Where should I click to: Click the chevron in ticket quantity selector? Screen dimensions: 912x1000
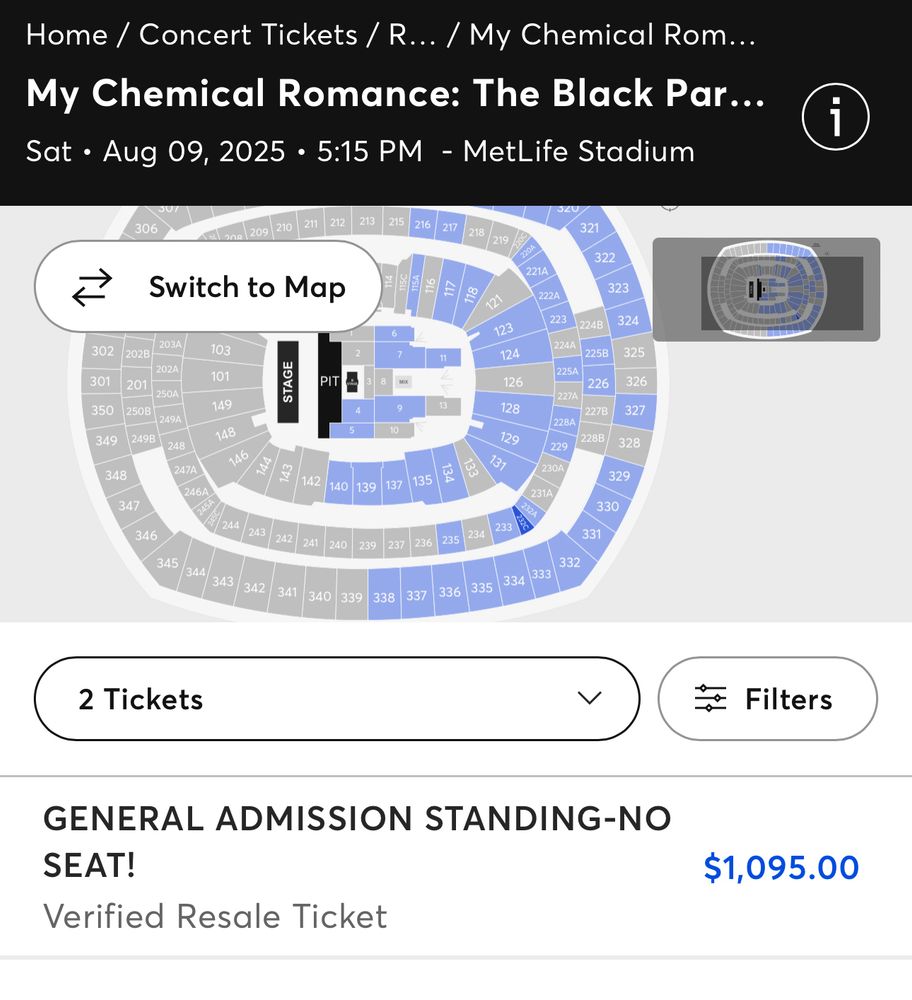(x=589, y=698)
